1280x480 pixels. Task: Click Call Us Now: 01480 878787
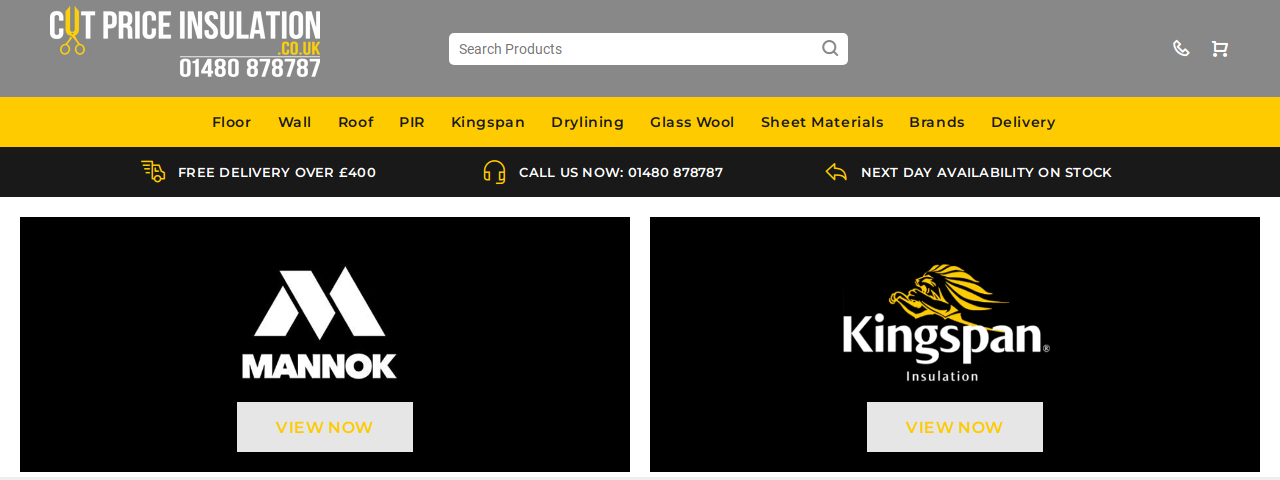coord(621,172)
